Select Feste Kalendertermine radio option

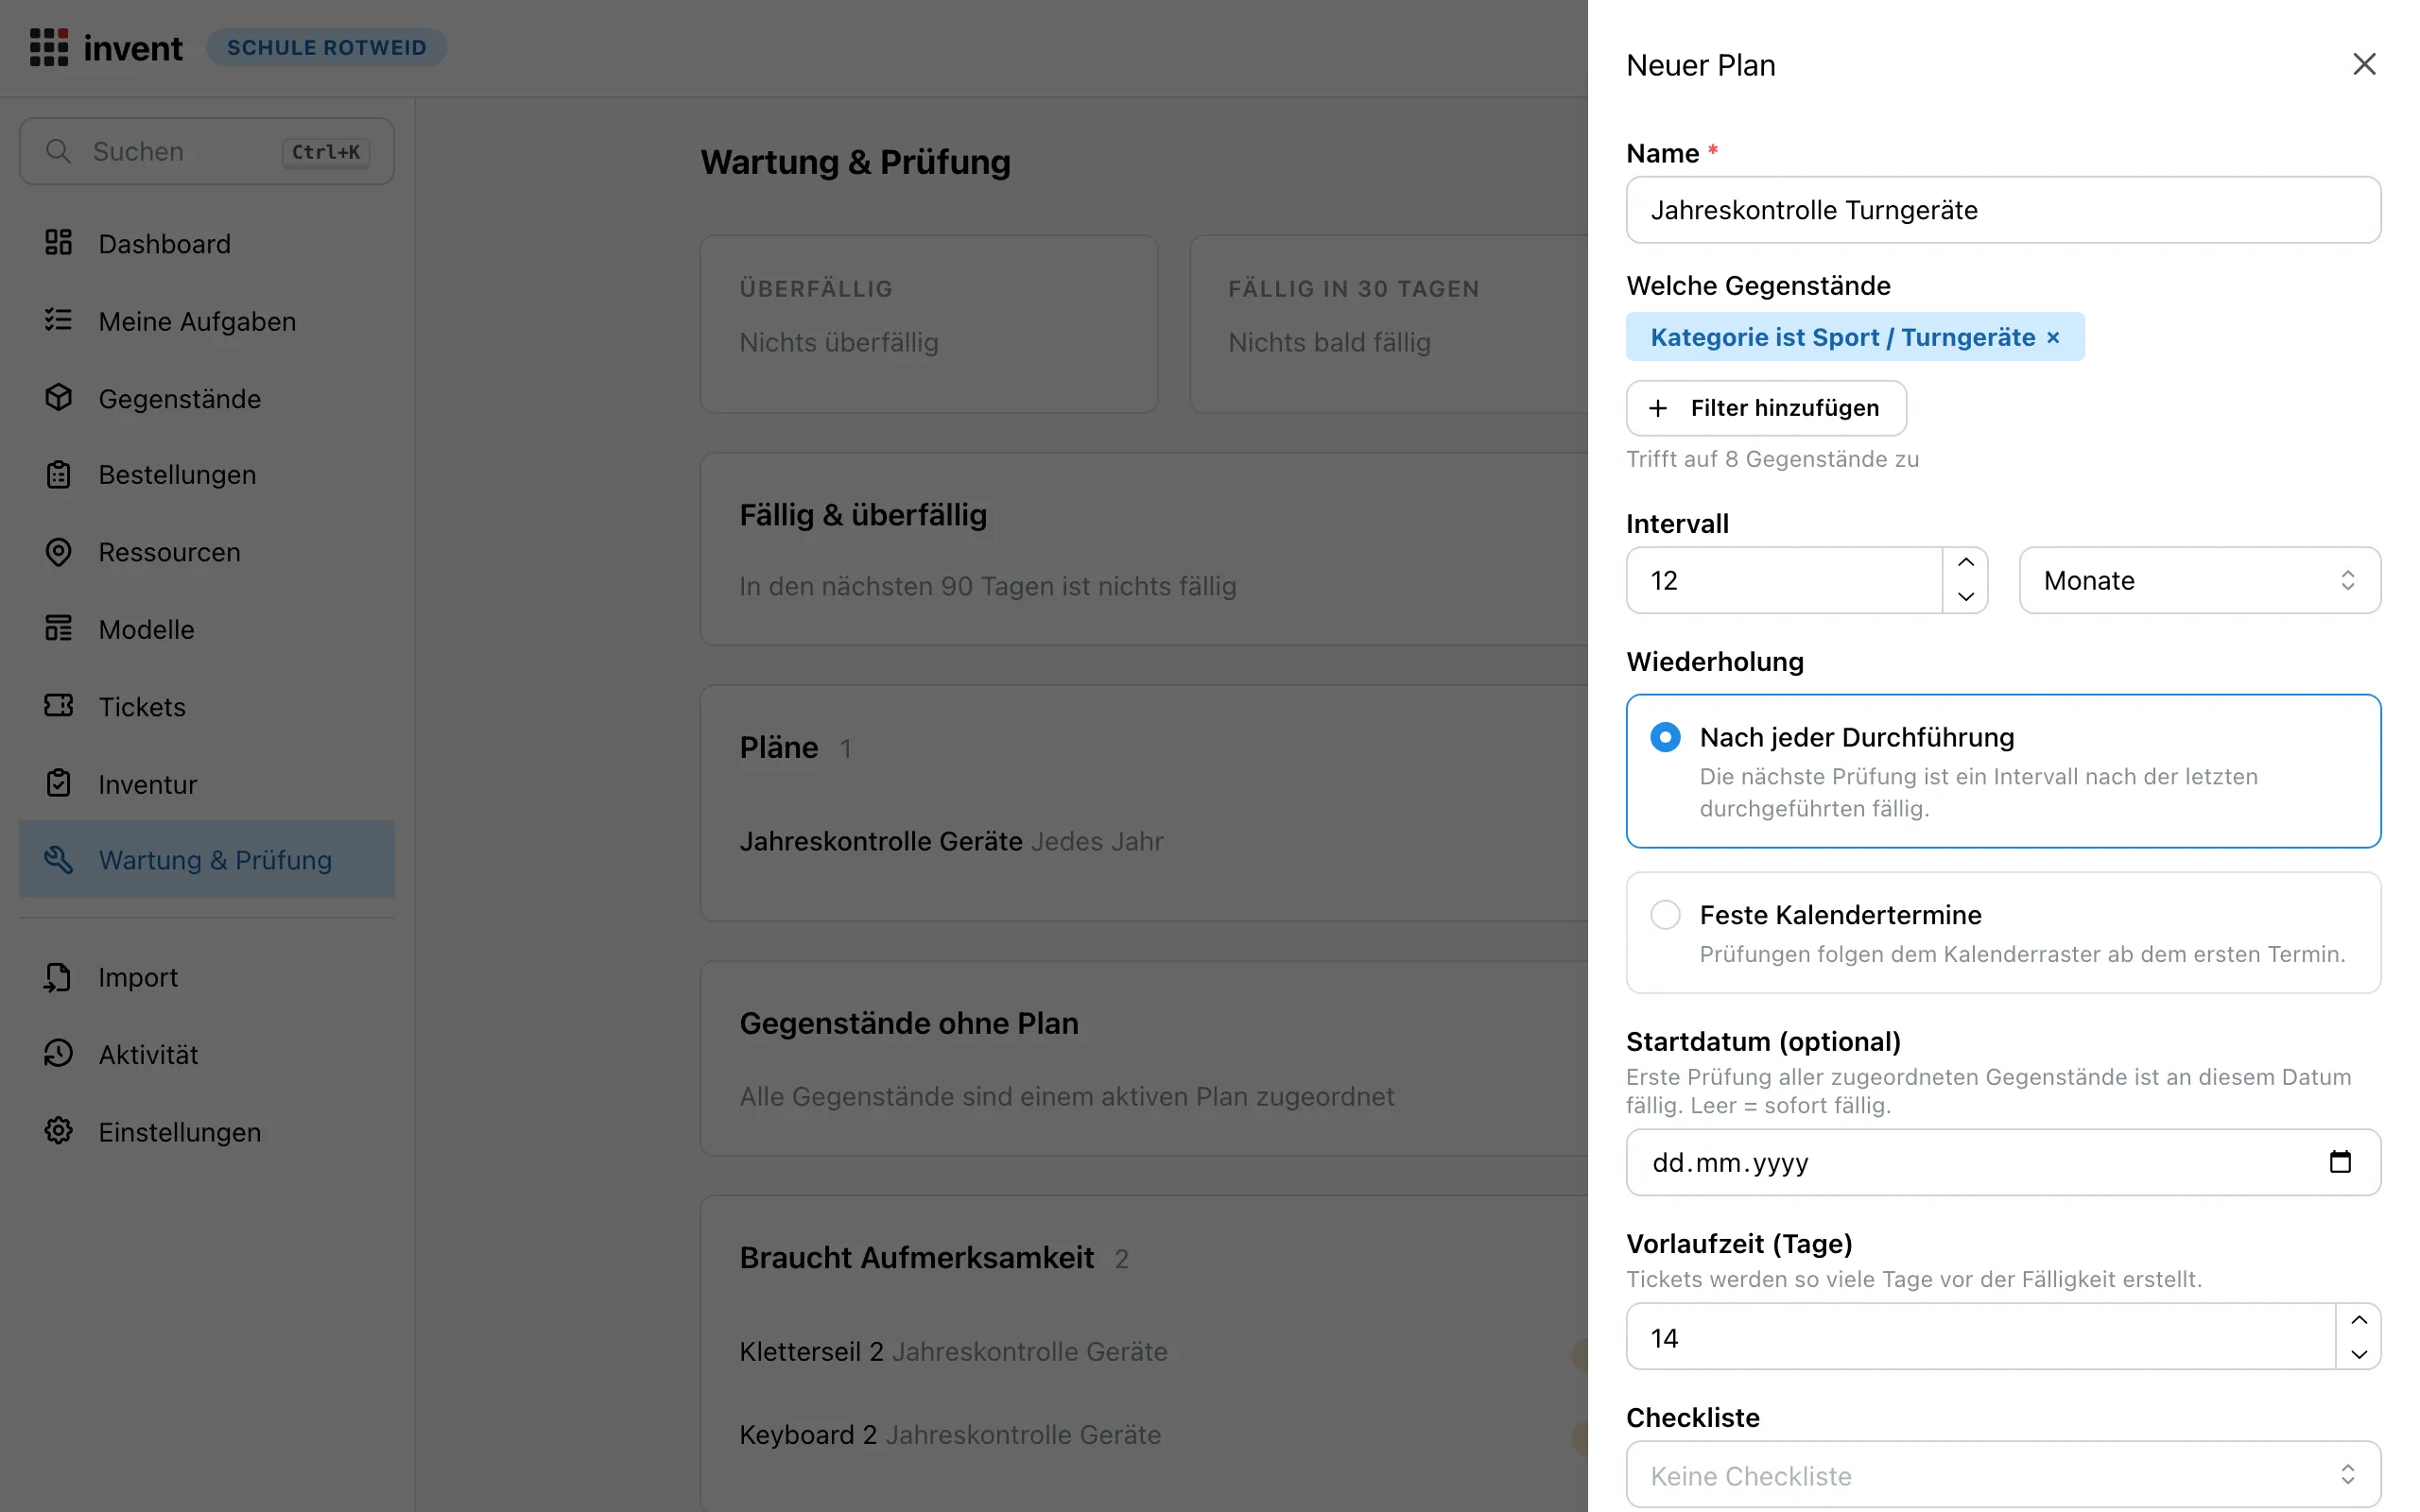[1665, 914]
